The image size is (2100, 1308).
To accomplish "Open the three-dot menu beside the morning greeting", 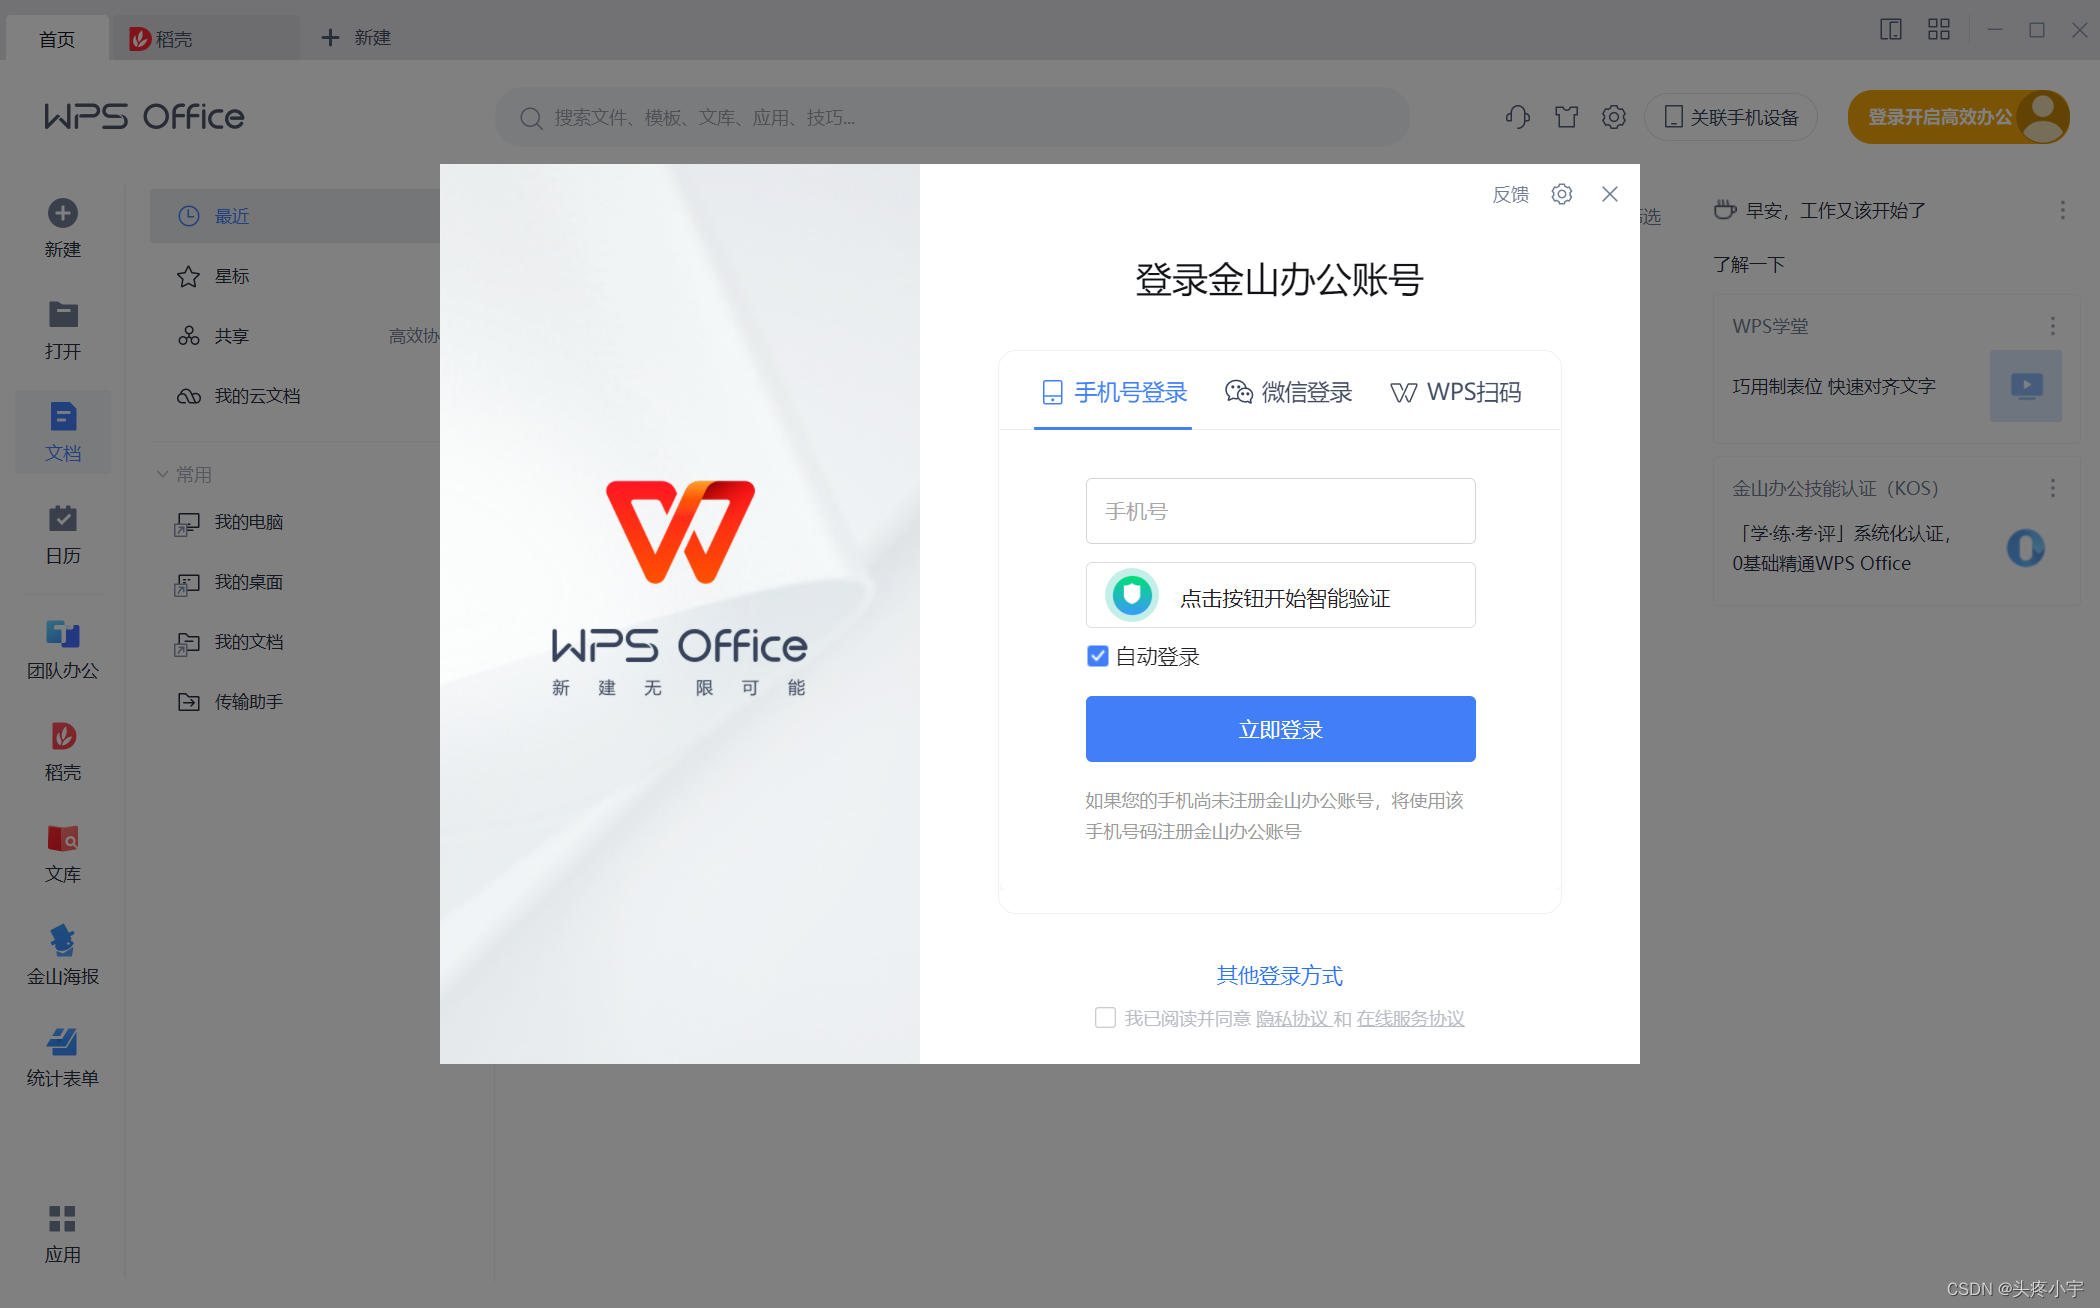I will pyautogui.click(x=2062, y=210).
